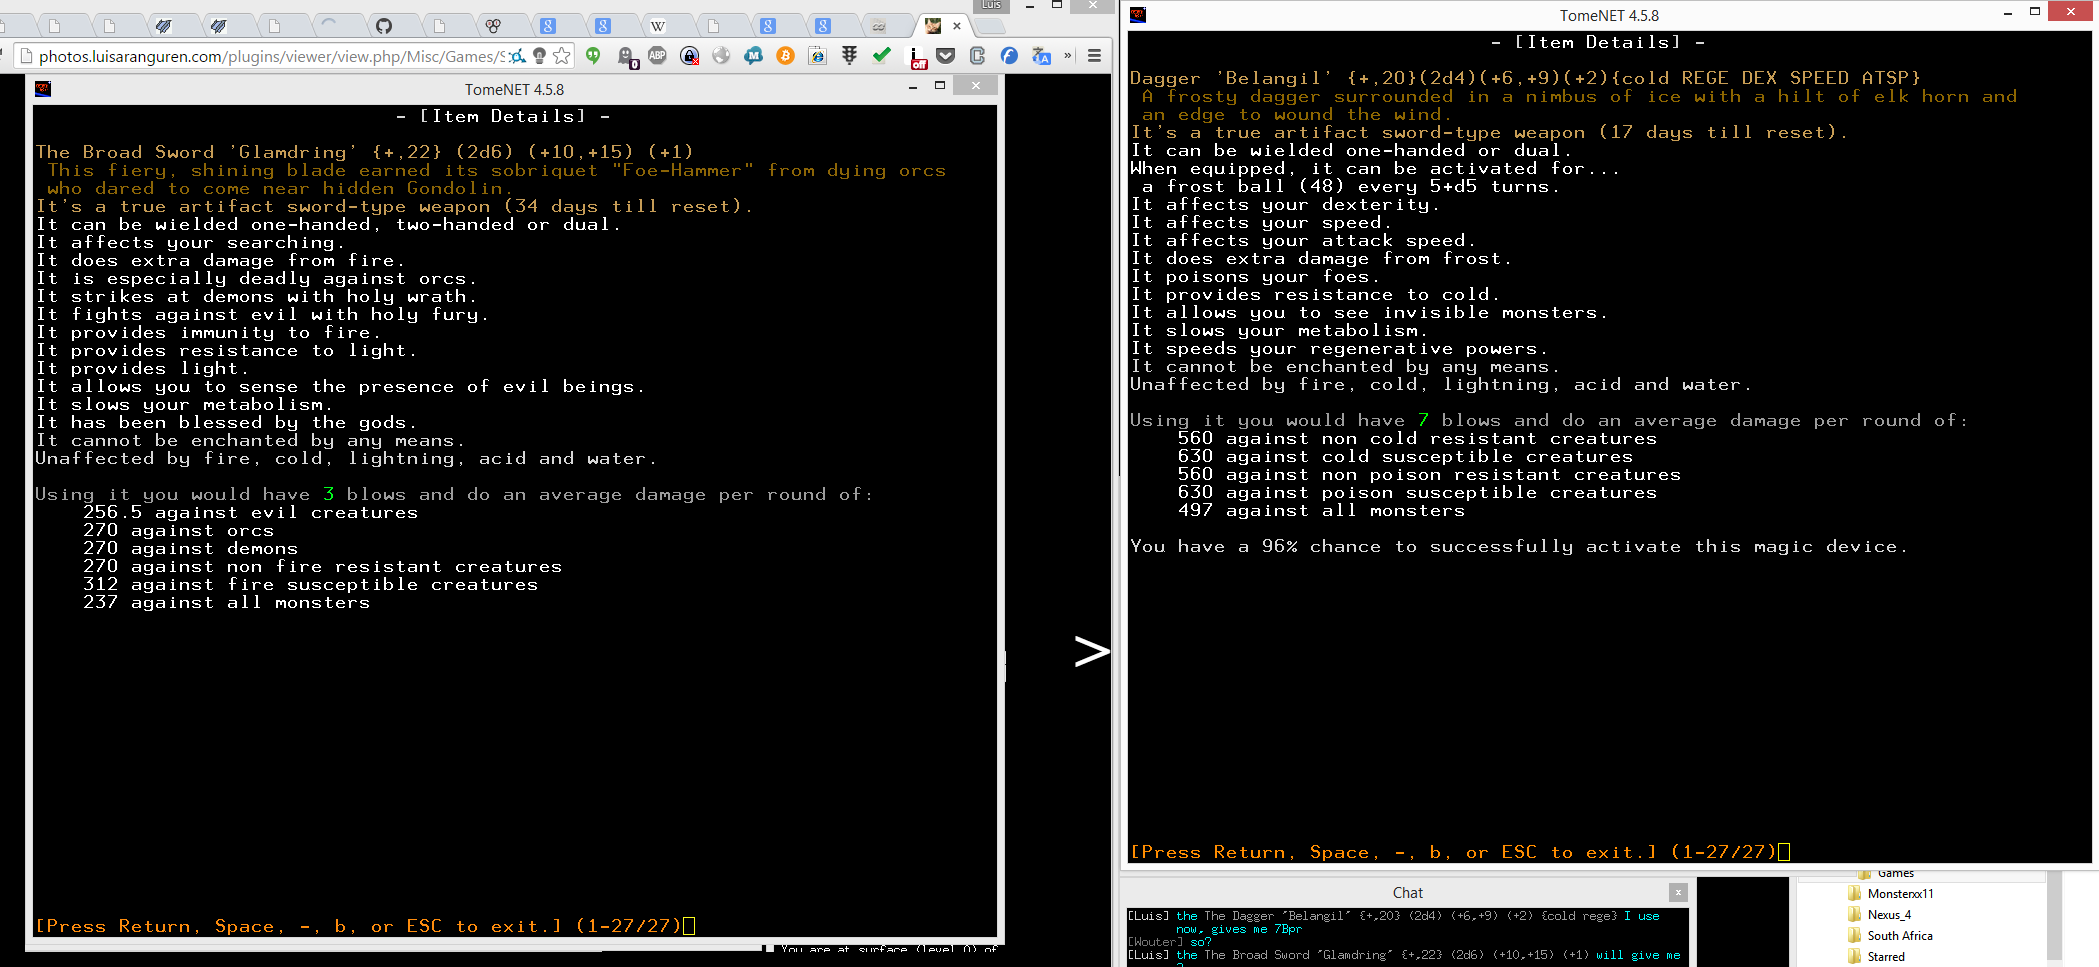Open the South Africa folder
The height and width of the screenshot is (967, 2099).
coord(1899,936)
